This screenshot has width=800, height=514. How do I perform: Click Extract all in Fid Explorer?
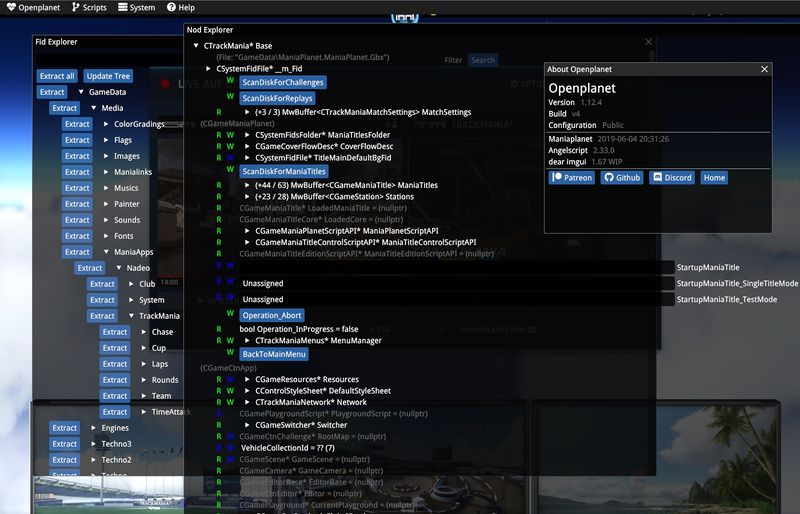57,76
